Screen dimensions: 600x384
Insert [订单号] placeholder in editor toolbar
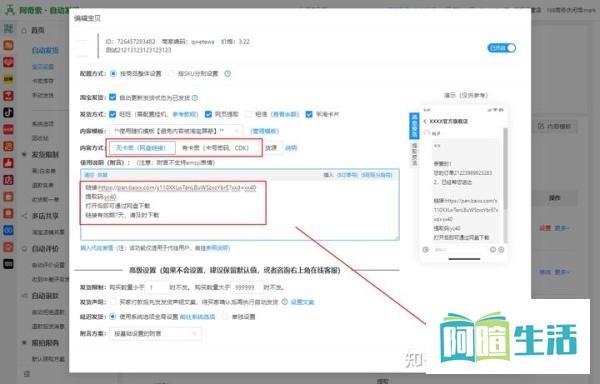347,175
